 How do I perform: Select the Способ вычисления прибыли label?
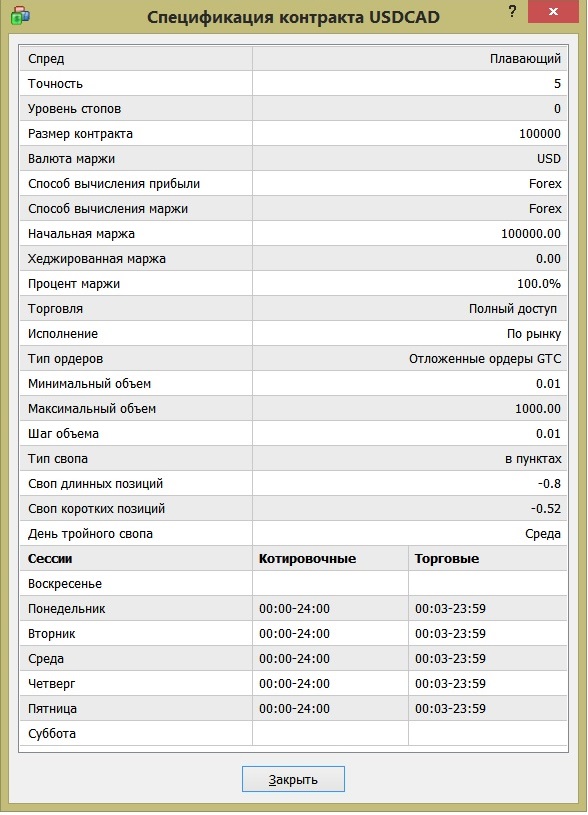114,183
